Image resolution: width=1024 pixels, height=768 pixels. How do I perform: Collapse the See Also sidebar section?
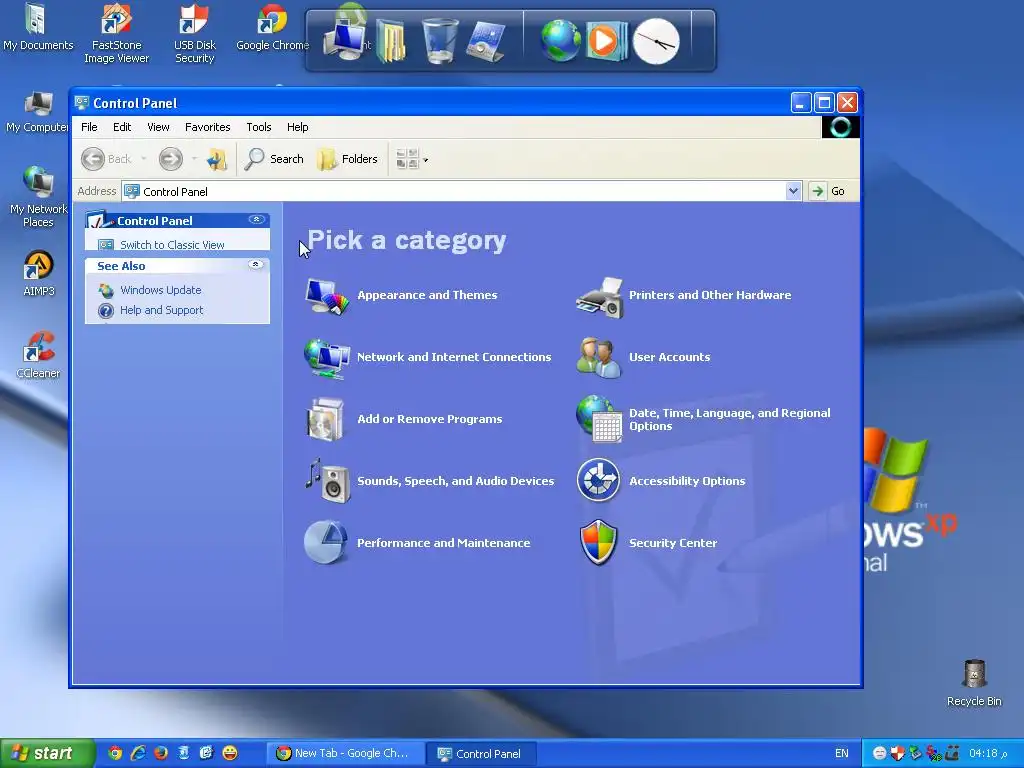click(256, 264)
